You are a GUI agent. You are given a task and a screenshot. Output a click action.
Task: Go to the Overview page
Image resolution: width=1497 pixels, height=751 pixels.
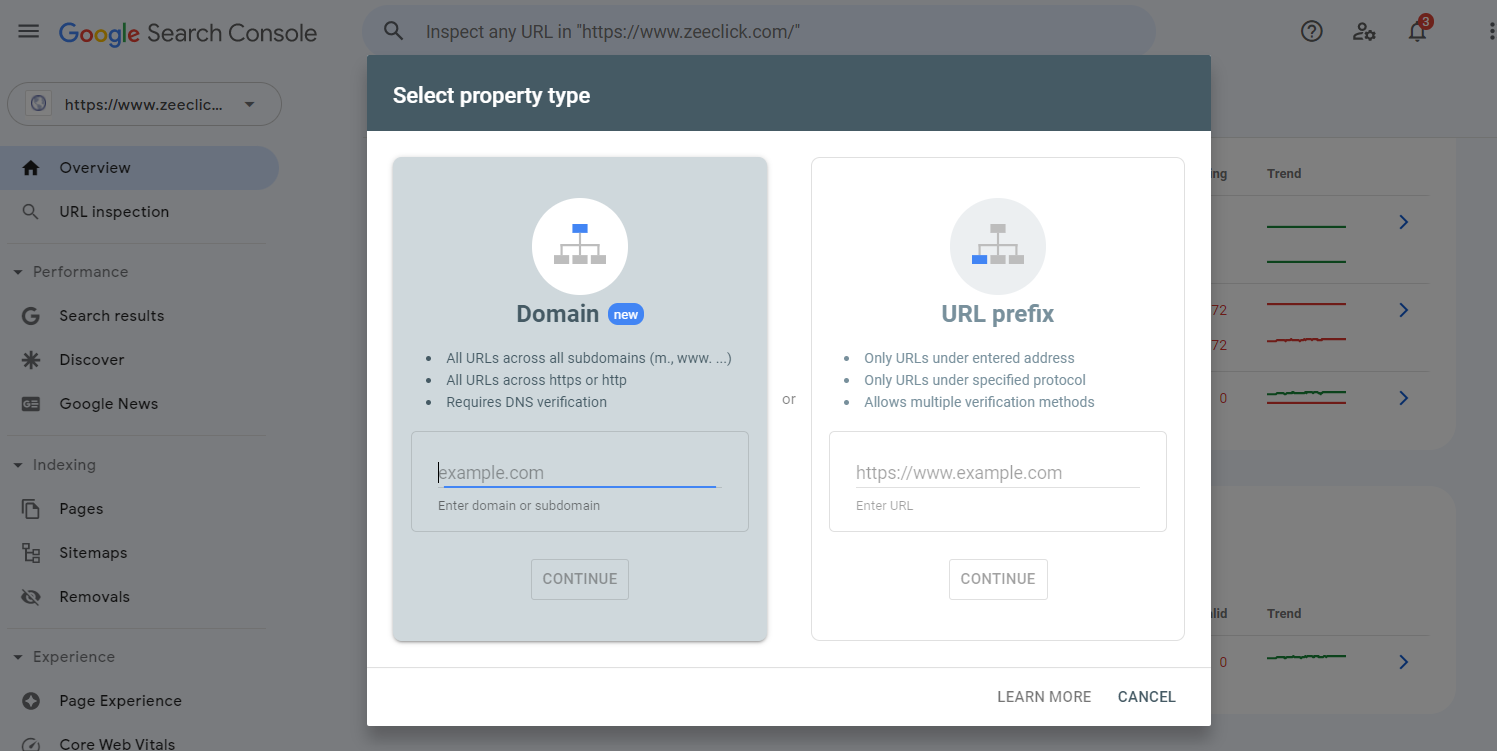tap(96, 167)
